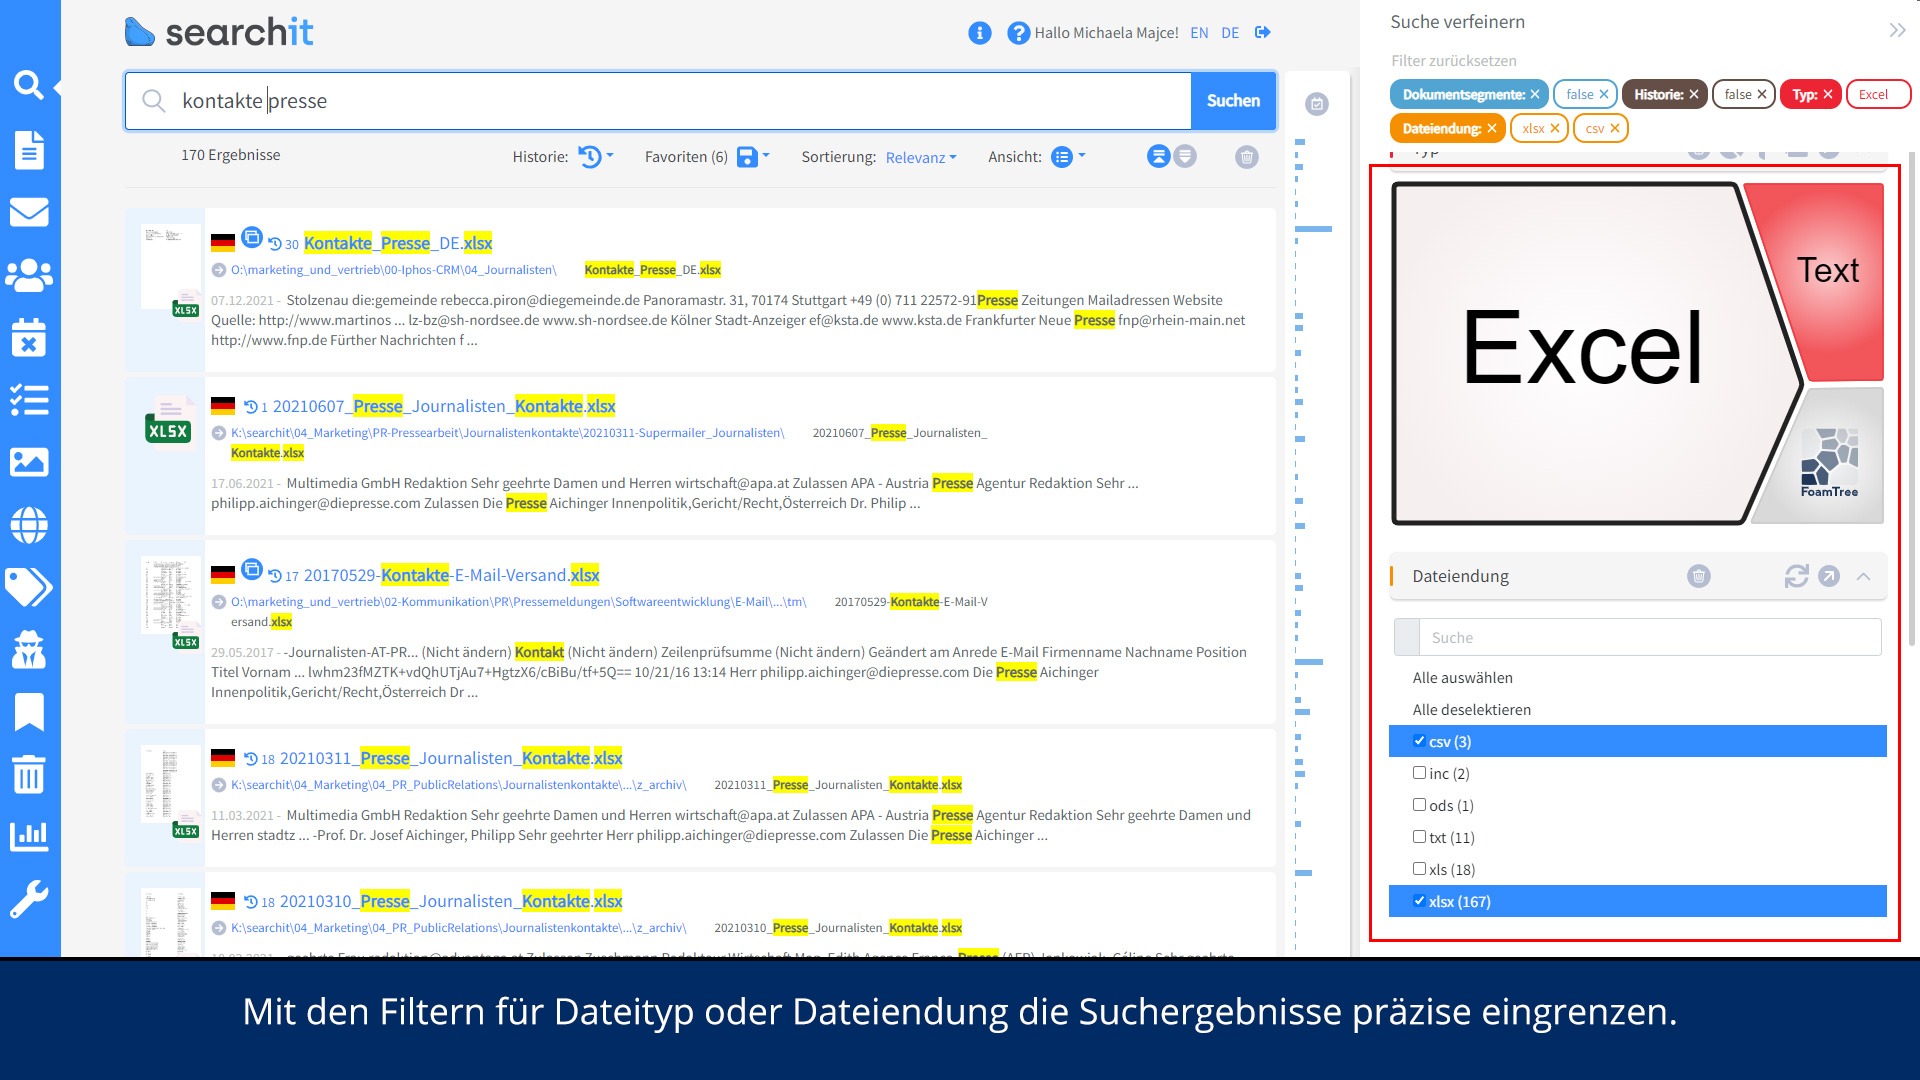Collapse the Dateiendung section chevron
The image size is (1920, 1080).
coord(1863,576)
